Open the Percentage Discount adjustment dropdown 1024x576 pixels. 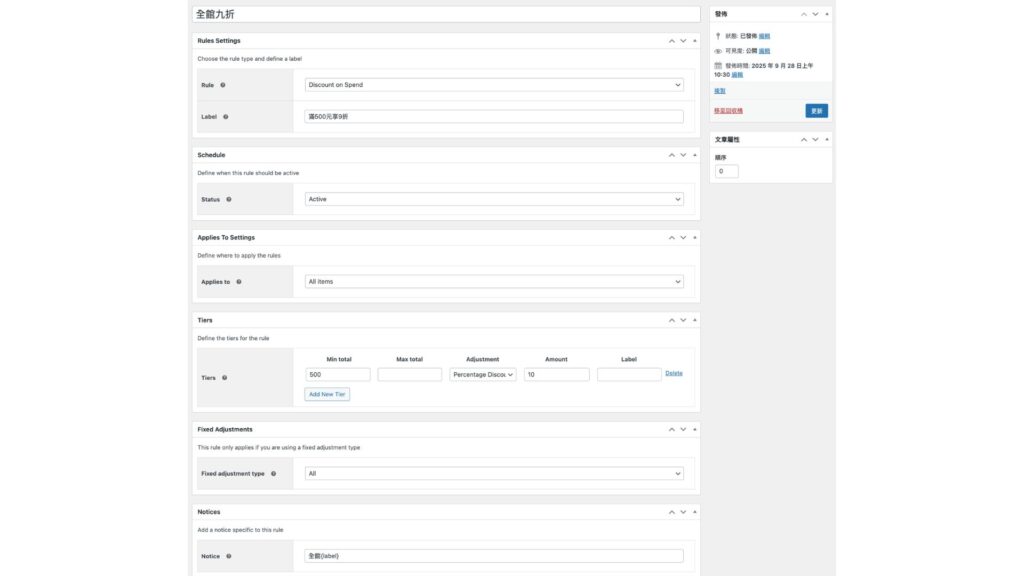point(483,375)
